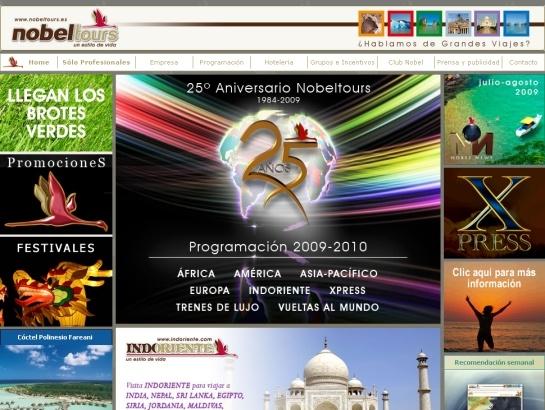Open the purple-framed Taj Mahal thumbnail

point(487,24)
